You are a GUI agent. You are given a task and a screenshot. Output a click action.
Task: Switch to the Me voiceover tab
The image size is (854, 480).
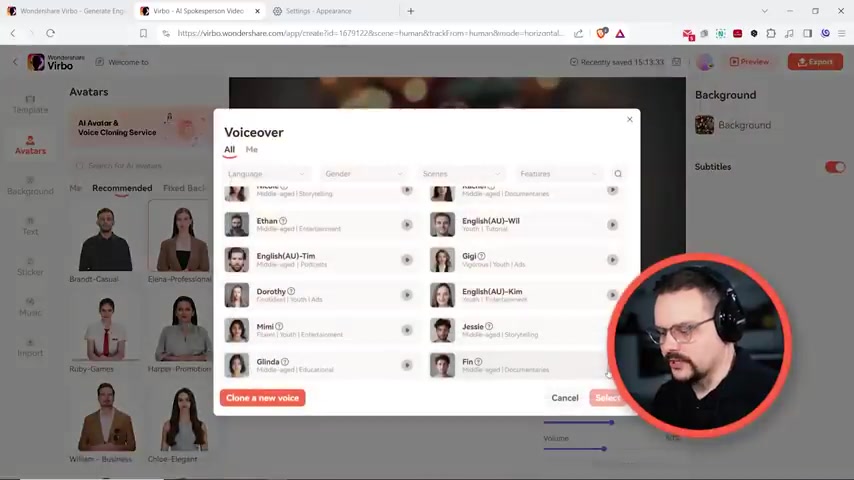[x=252, y=150]
